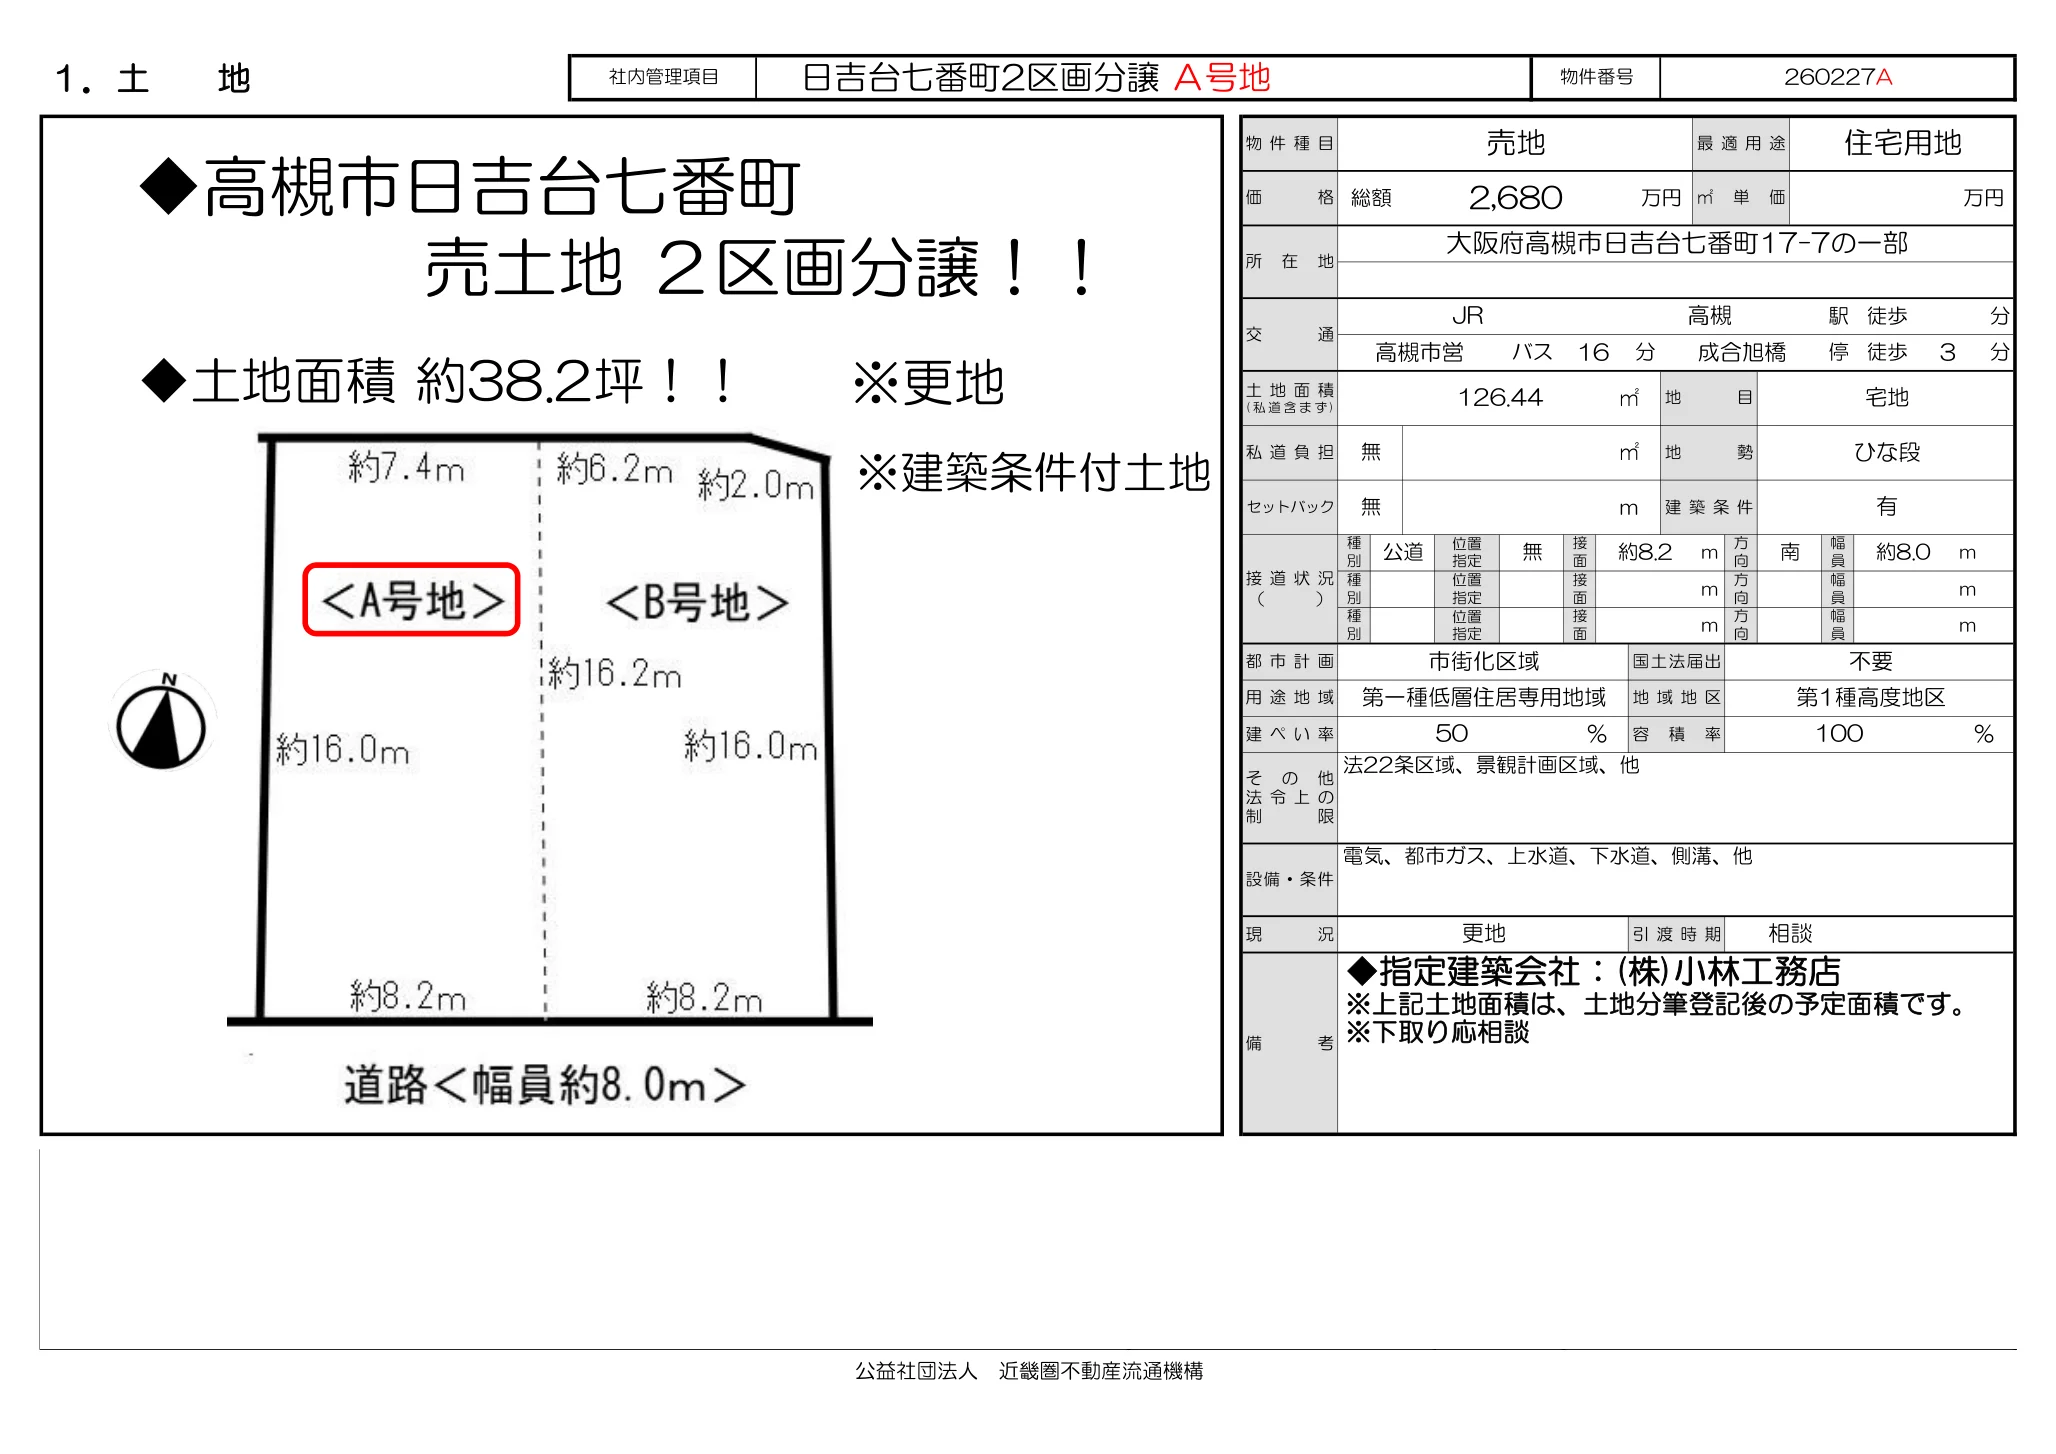Click the total price 2,680

[x=1515, y=198]
